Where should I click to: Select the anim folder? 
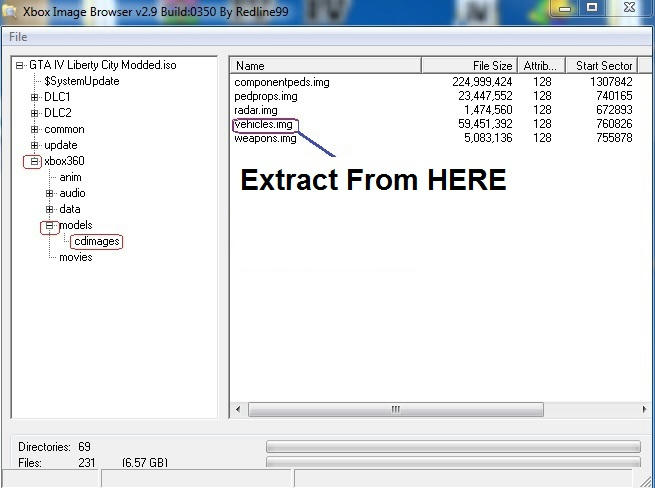(x=71, y=177)
